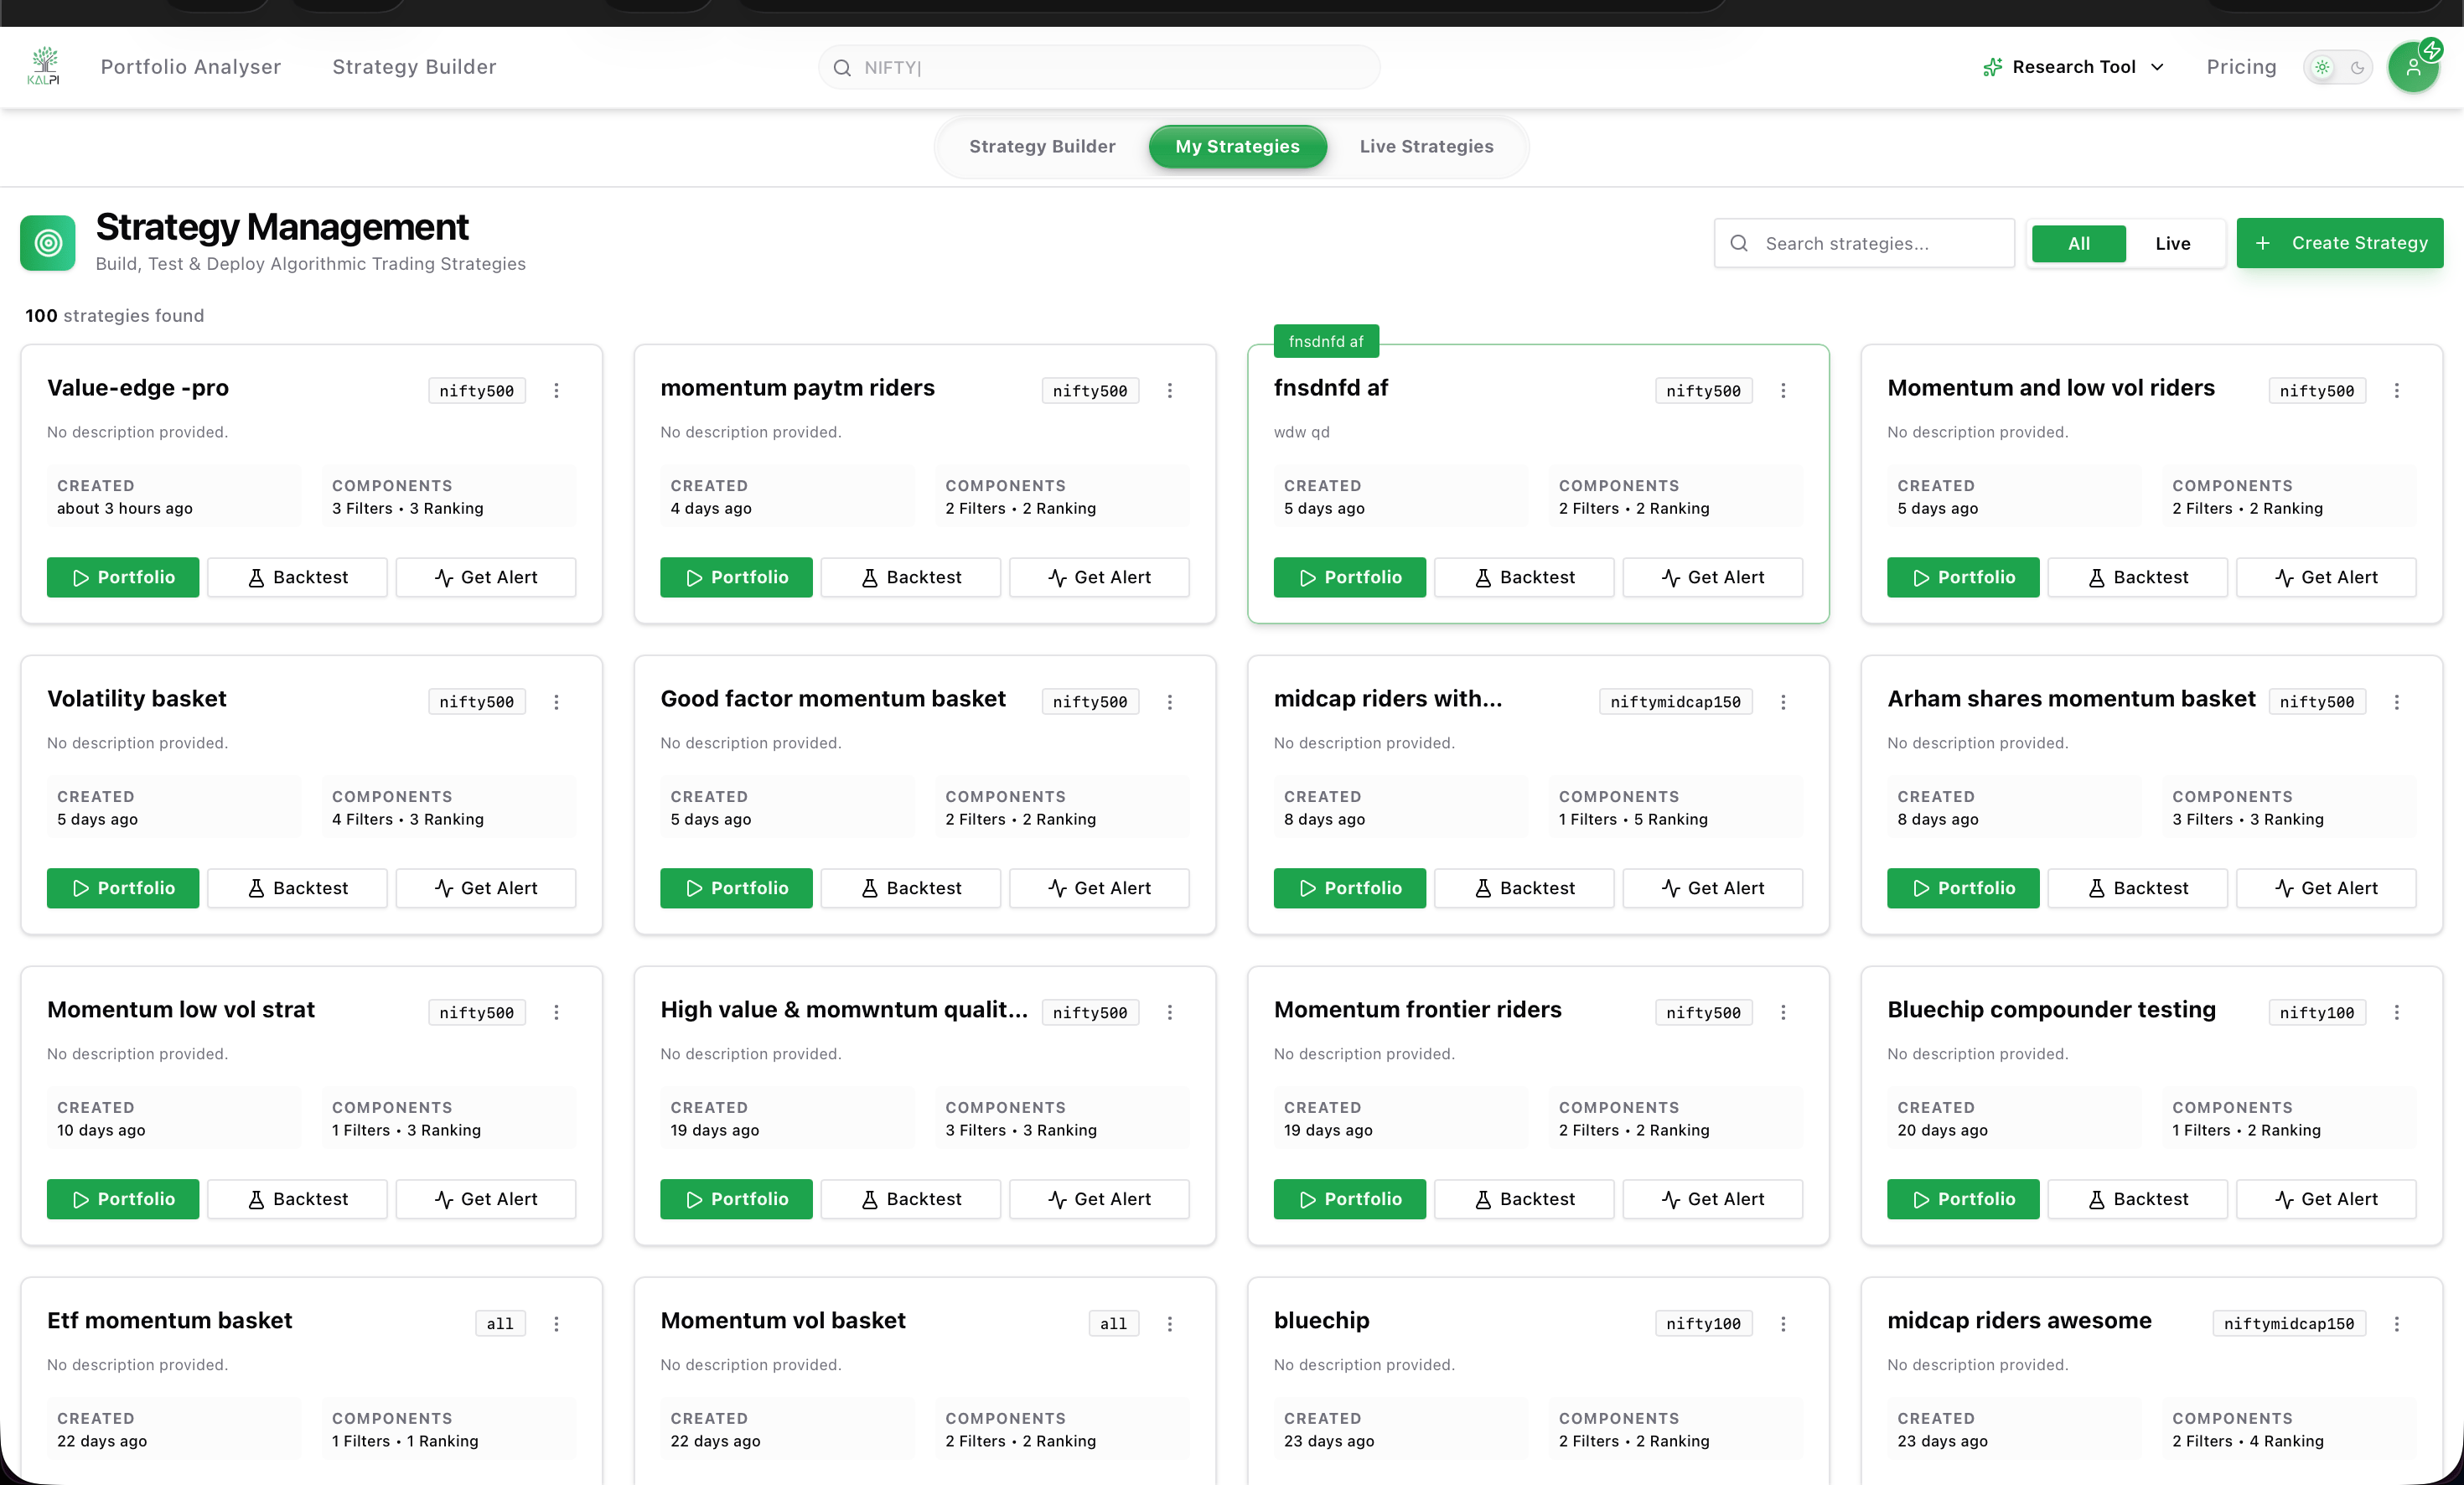2464x1485 pixels.
Task: Click the Search strategies input field
Action: 1864,243
